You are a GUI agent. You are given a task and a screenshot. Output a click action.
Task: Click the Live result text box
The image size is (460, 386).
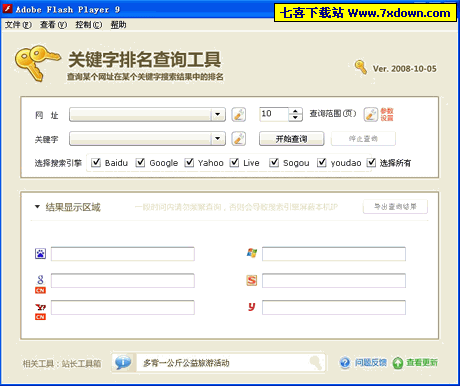[x=334, y=254]
